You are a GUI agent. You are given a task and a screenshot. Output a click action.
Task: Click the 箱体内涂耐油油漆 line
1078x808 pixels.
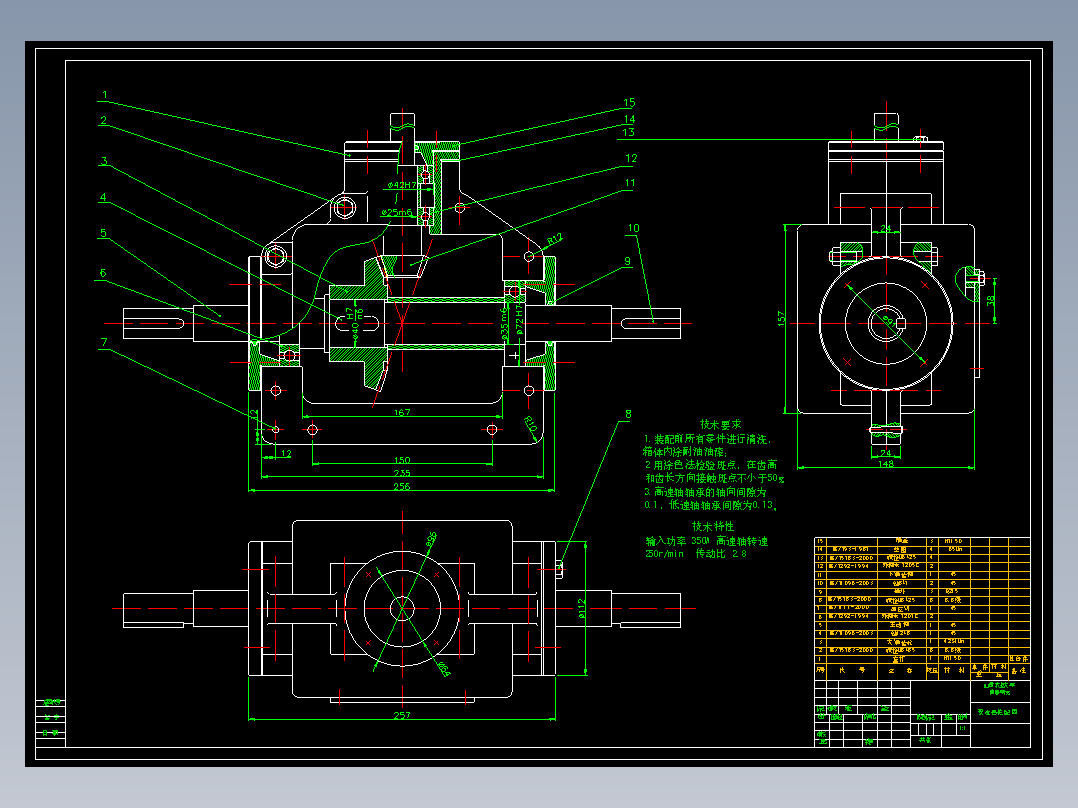point(684,452)
